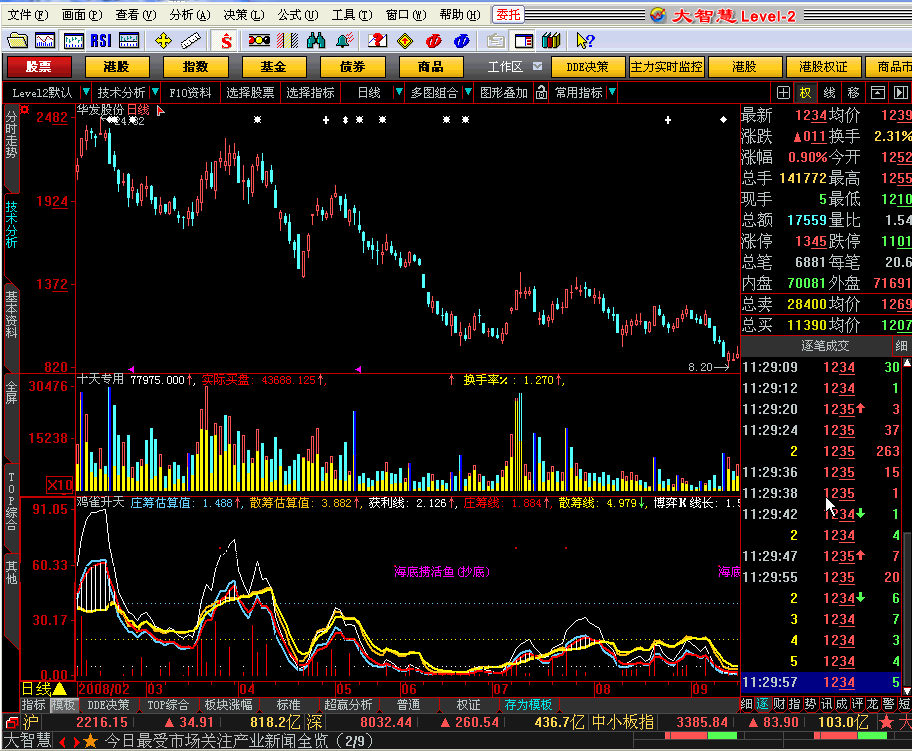Click the orange star news icon

[90, 741]
